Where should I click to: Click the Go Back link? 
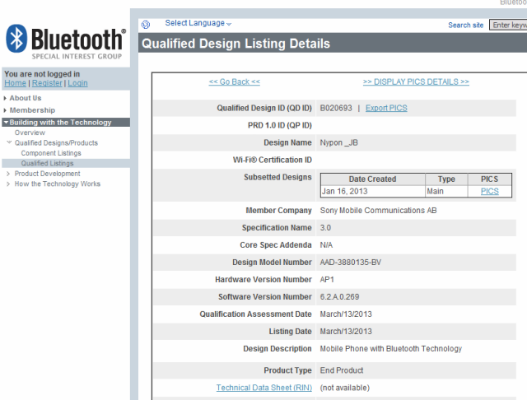pyautogui.click(x=234, y=82)
